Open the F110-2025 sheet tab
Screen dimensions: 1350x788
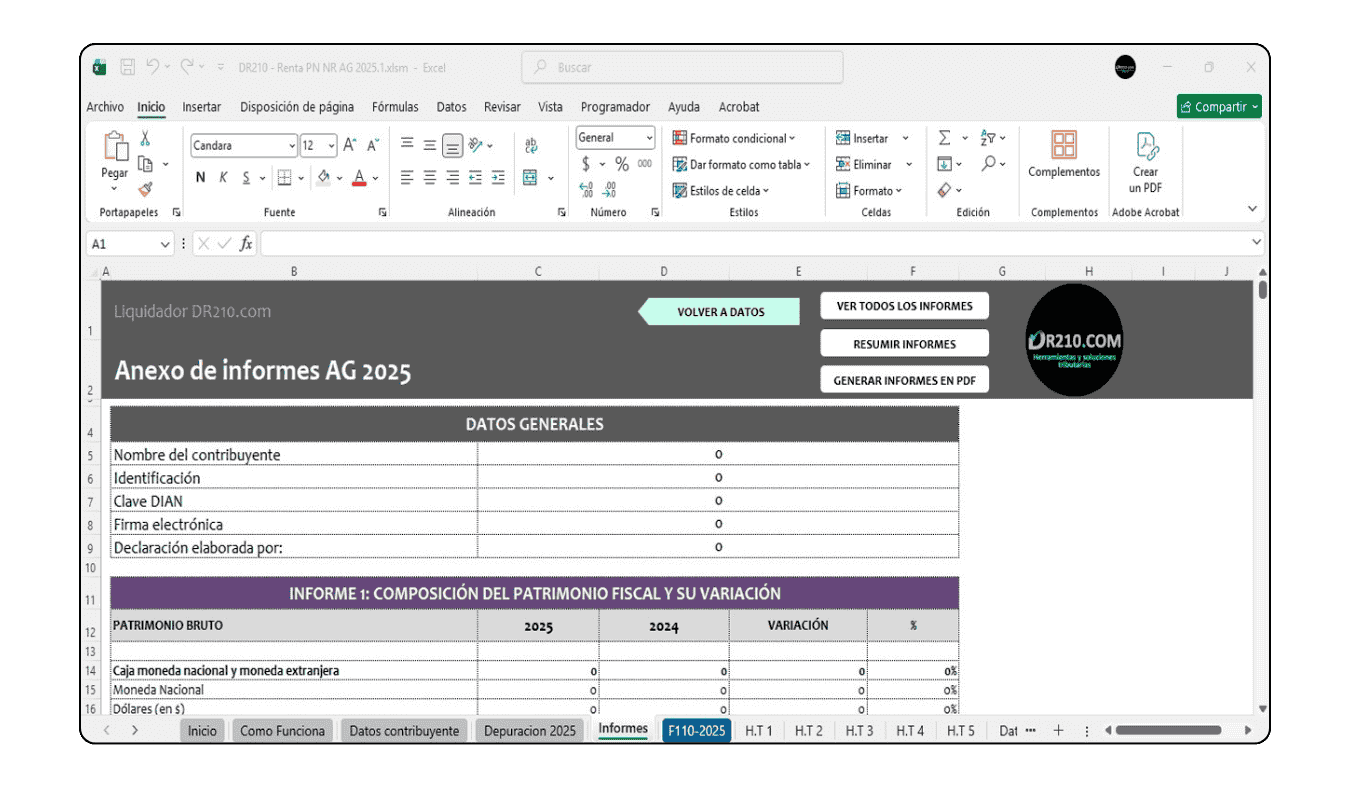(696, 730)
